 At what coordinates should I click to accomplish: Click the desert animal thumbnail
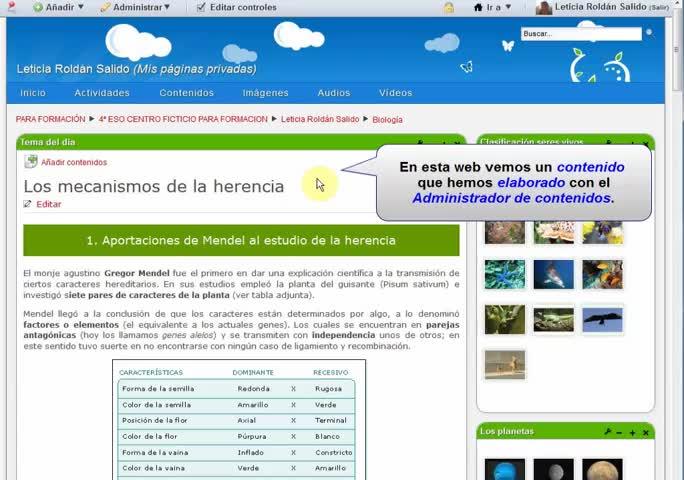point(505,365)
